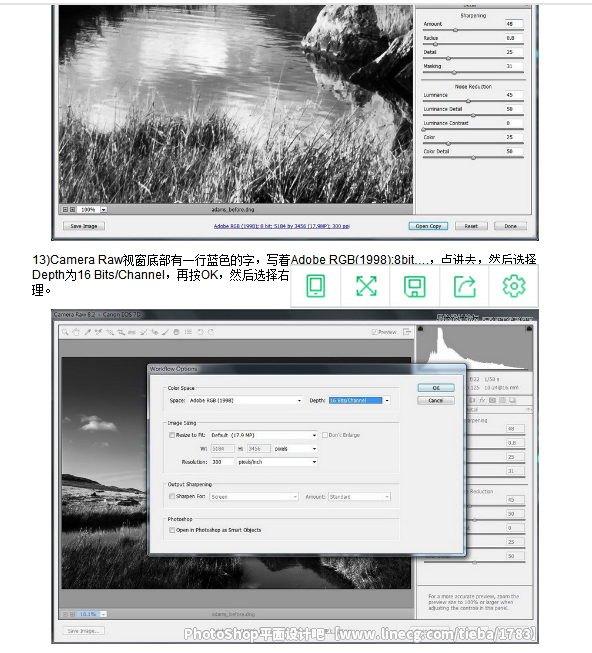
Task: Check Open in Photoshop as Smart Objects
Action: click(x=172, y=530)
